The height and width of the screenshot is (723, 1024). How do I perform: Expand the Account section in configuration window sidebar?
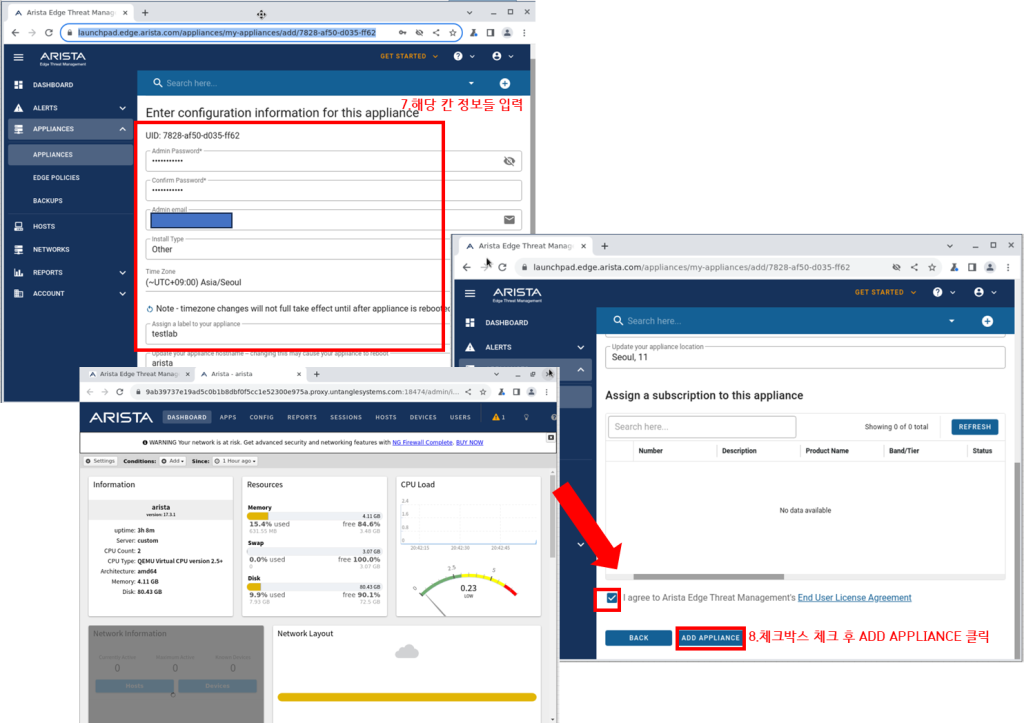tap(123, 294)
